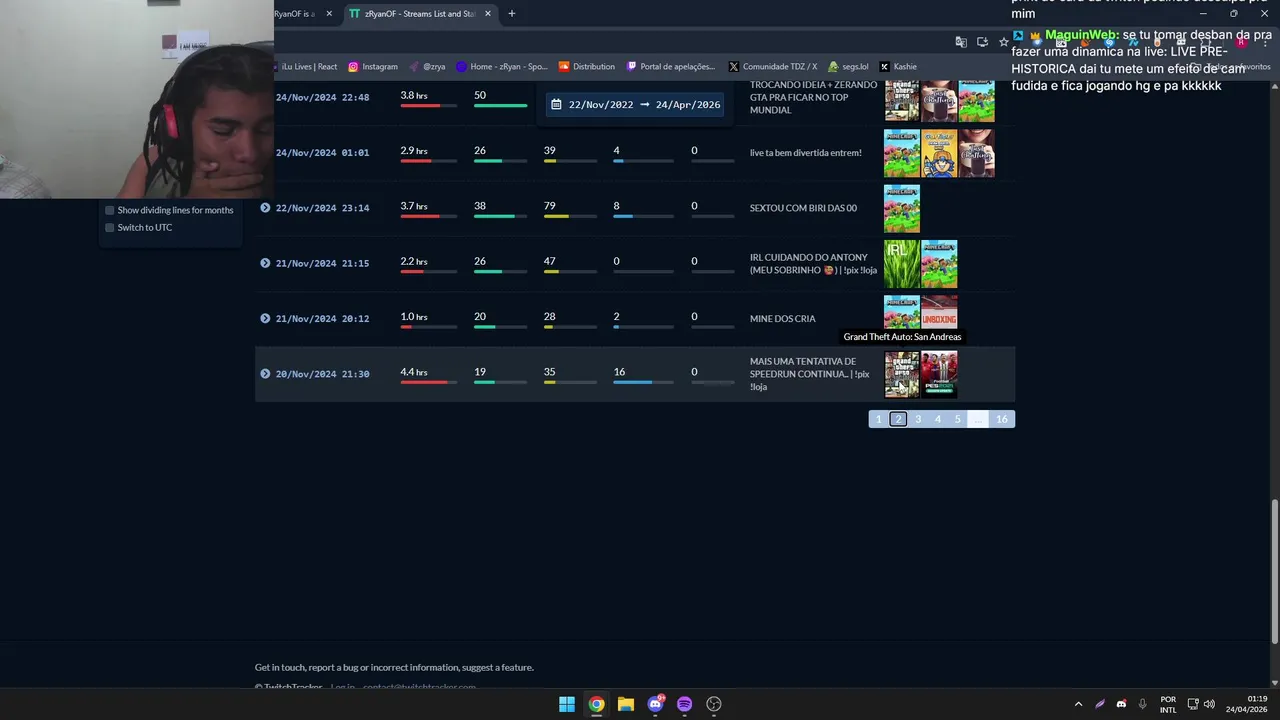Viewport: 1280px width, 720px height.
Task: Click Minecraft cover in SEXTOU COM BIRI row
Action: coord(901,208)
